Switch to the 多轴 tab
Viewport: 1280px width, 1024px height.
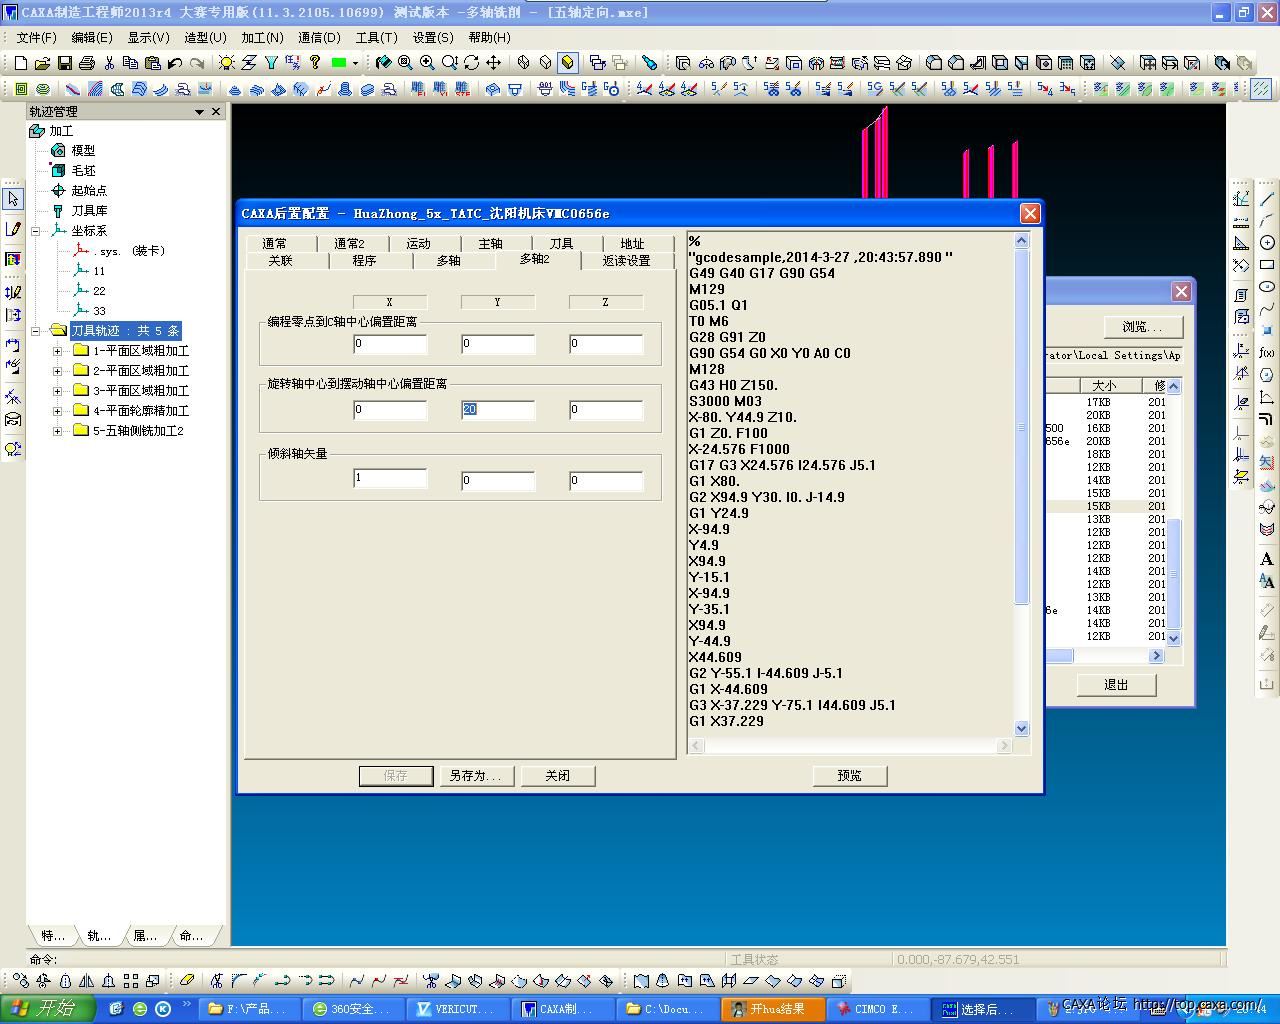click(448, 260)
